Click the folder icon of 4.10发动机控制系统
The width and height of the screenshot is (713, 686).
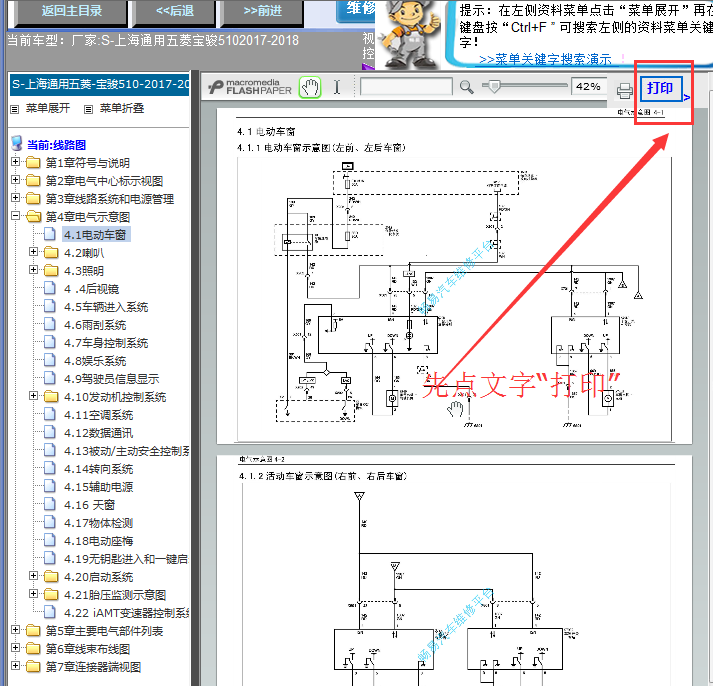tap(51, 396)
